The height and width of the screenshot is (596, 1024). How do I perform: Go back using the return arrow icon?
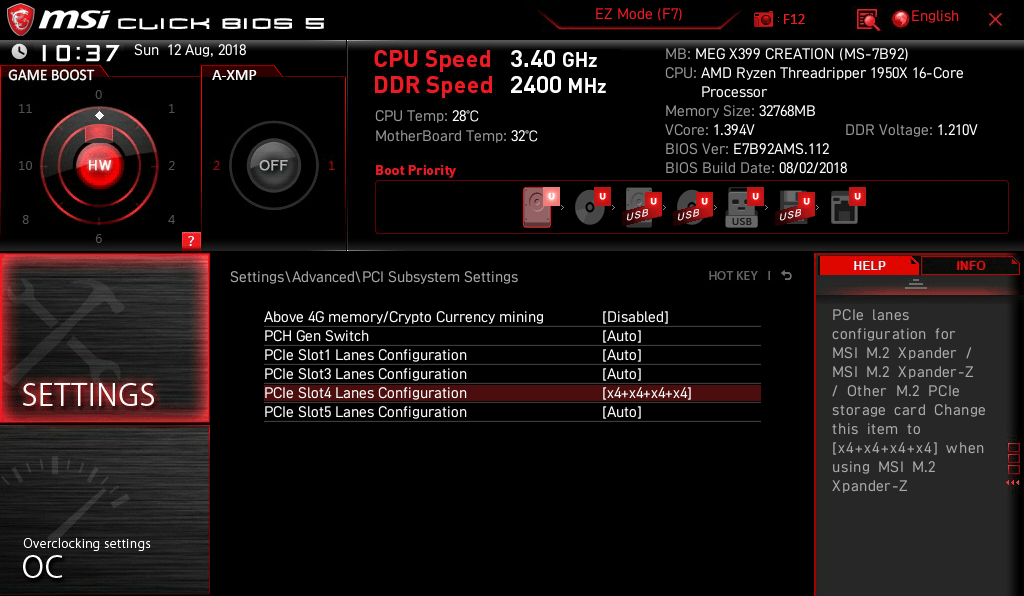coord(787,276)
